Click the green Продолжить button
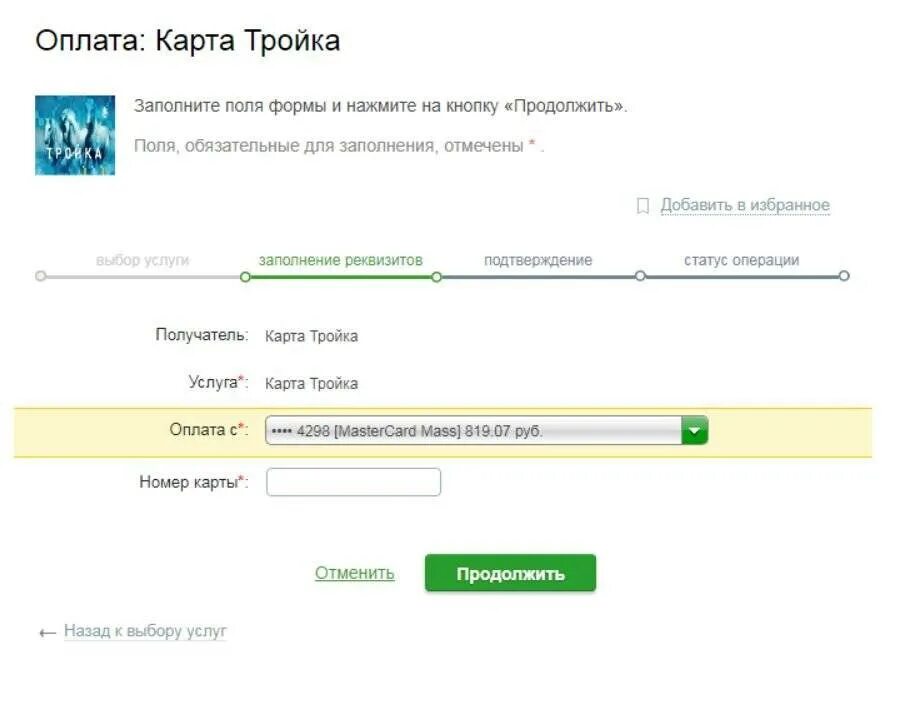Viewport: 907px width, 705px height. [x=510, y=573]
